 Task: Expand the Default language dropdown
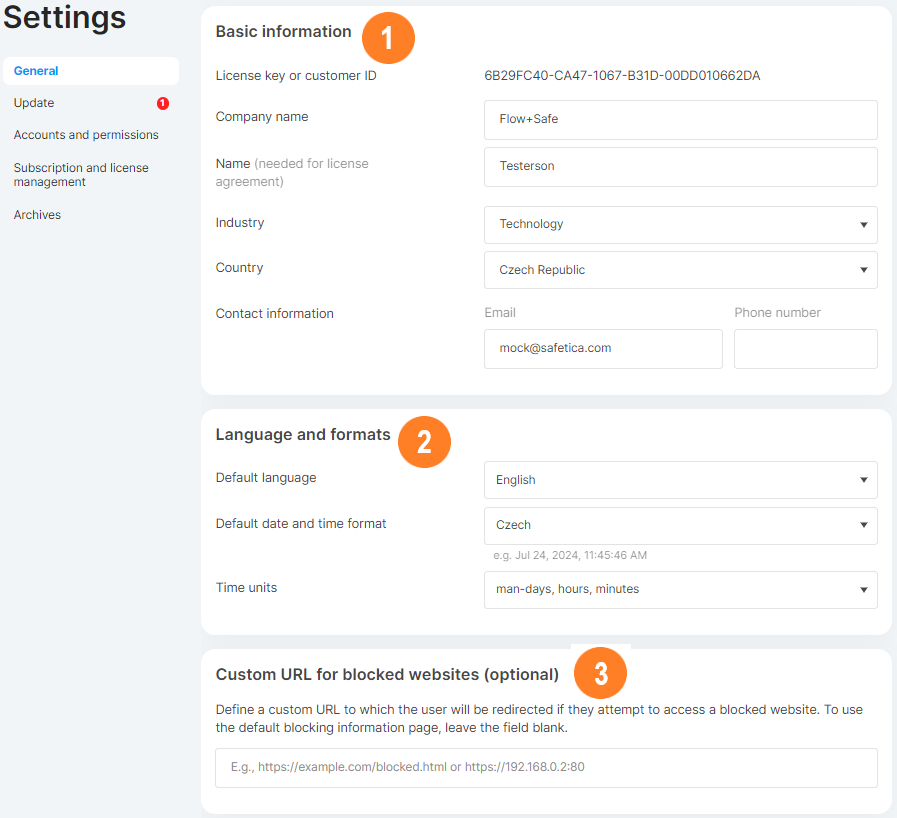(x=680, y=480)
